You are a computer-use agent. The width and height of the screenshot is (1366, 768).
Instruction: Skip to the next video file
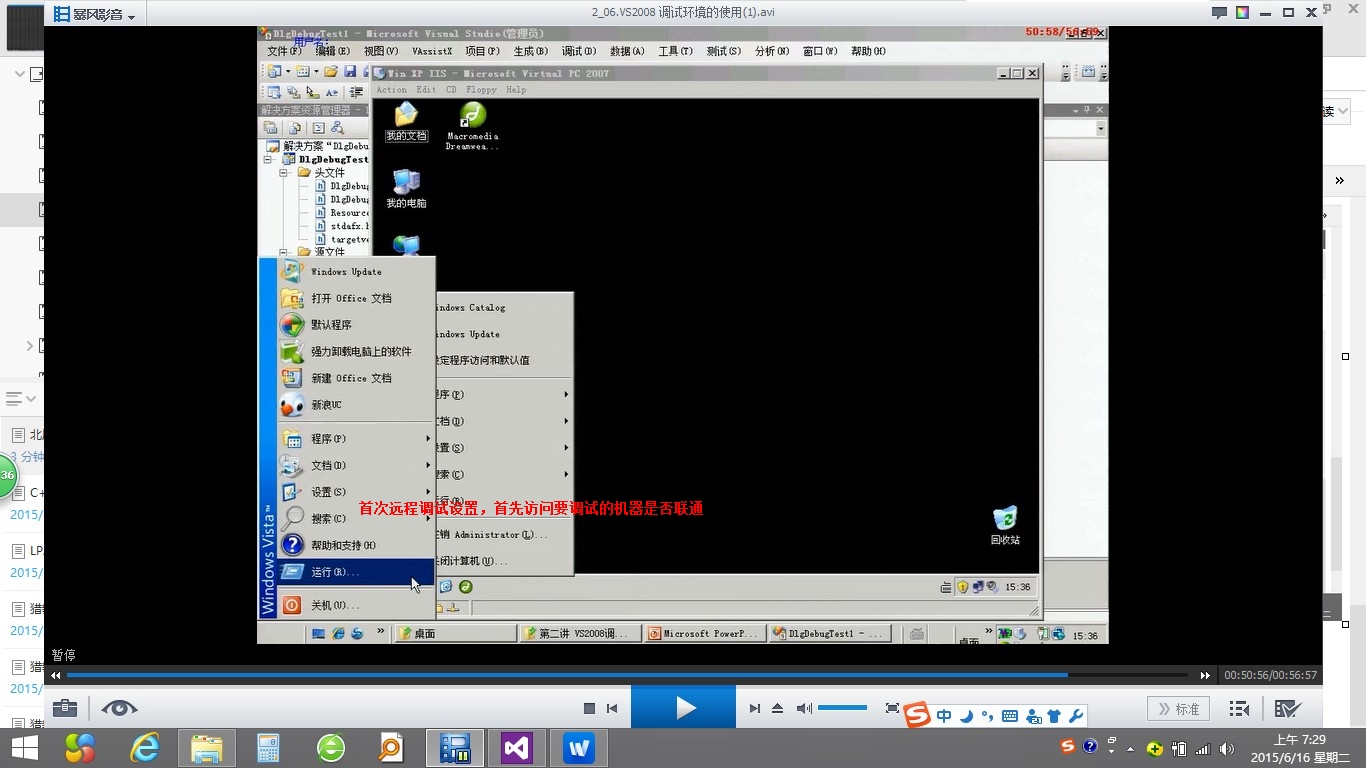coord(755,709)
